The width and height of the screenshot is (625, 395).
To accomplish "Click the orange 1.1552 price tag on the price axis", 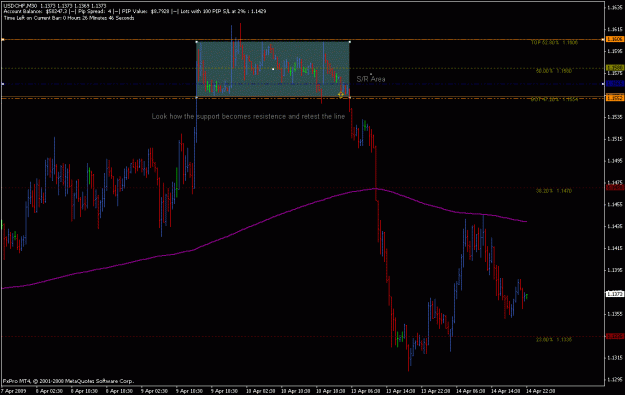I will (615, 98).
